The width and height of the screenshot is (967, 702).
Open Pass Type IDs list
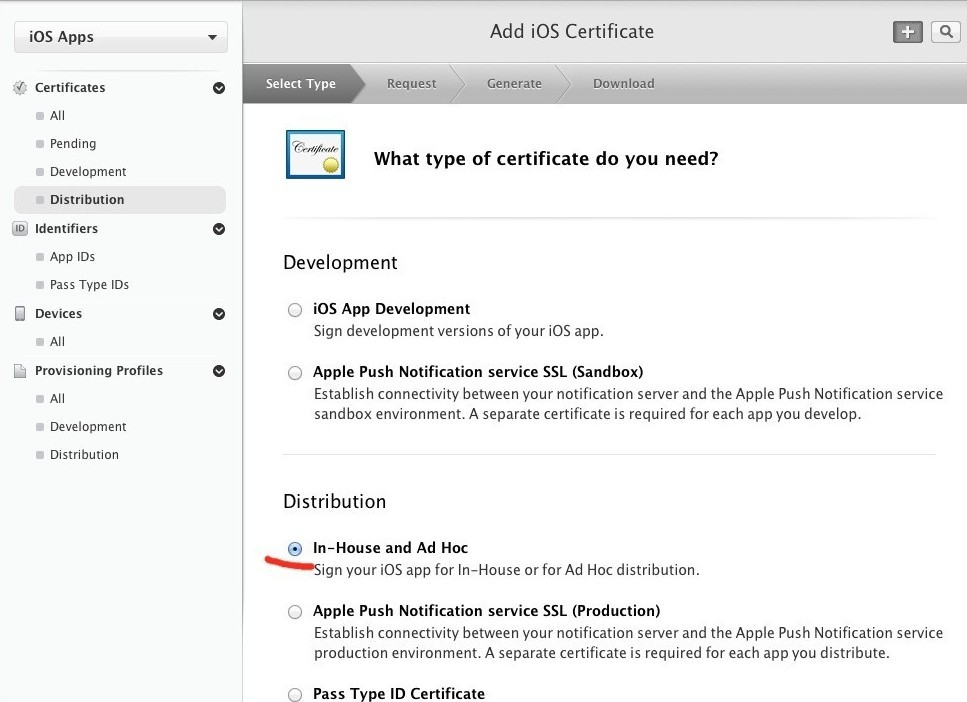click(x=89, y=284)
